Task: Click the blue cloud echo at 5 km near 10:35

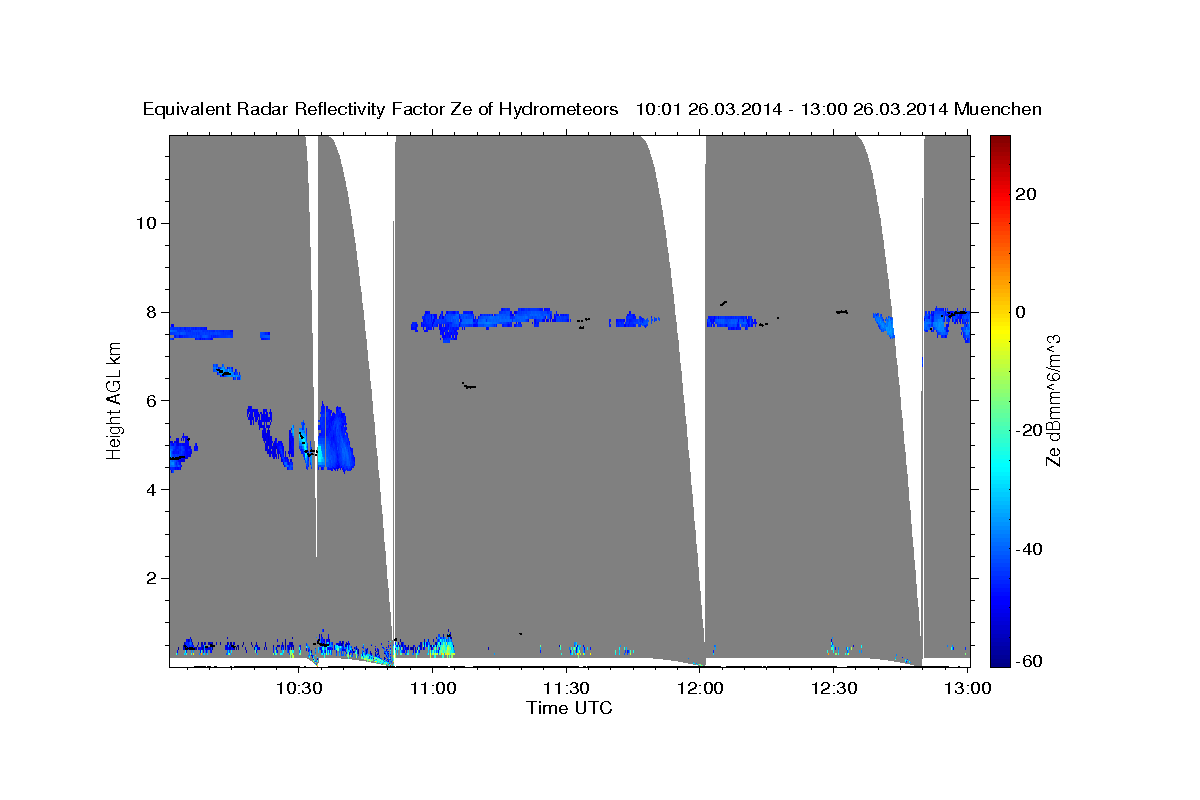Action: (x=335, y=438)
